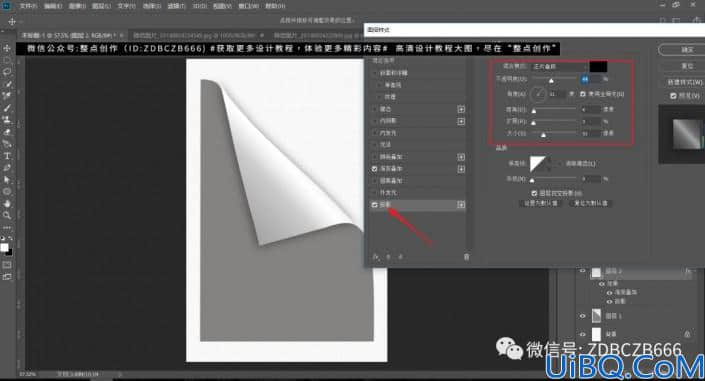Hide Layer 1 with its eye icon
The image size is (705, 381).
point(583,316)
